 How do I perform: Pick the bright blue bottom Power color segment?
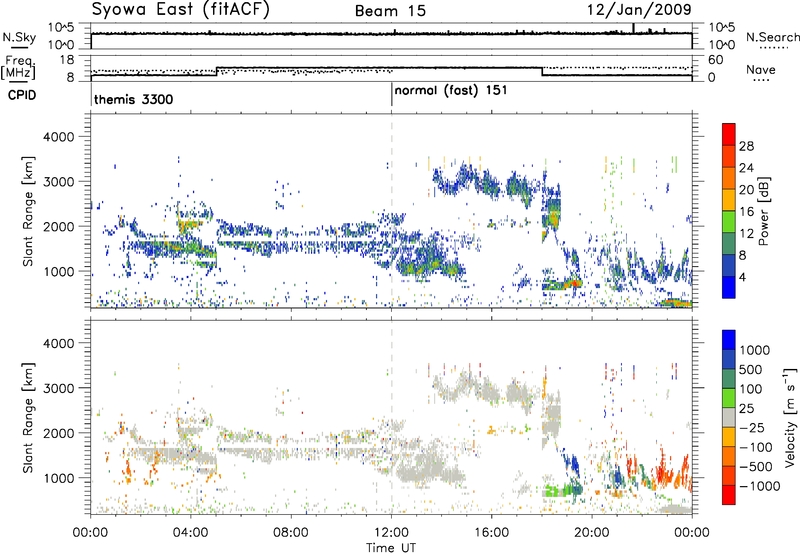tap(729, 287)
